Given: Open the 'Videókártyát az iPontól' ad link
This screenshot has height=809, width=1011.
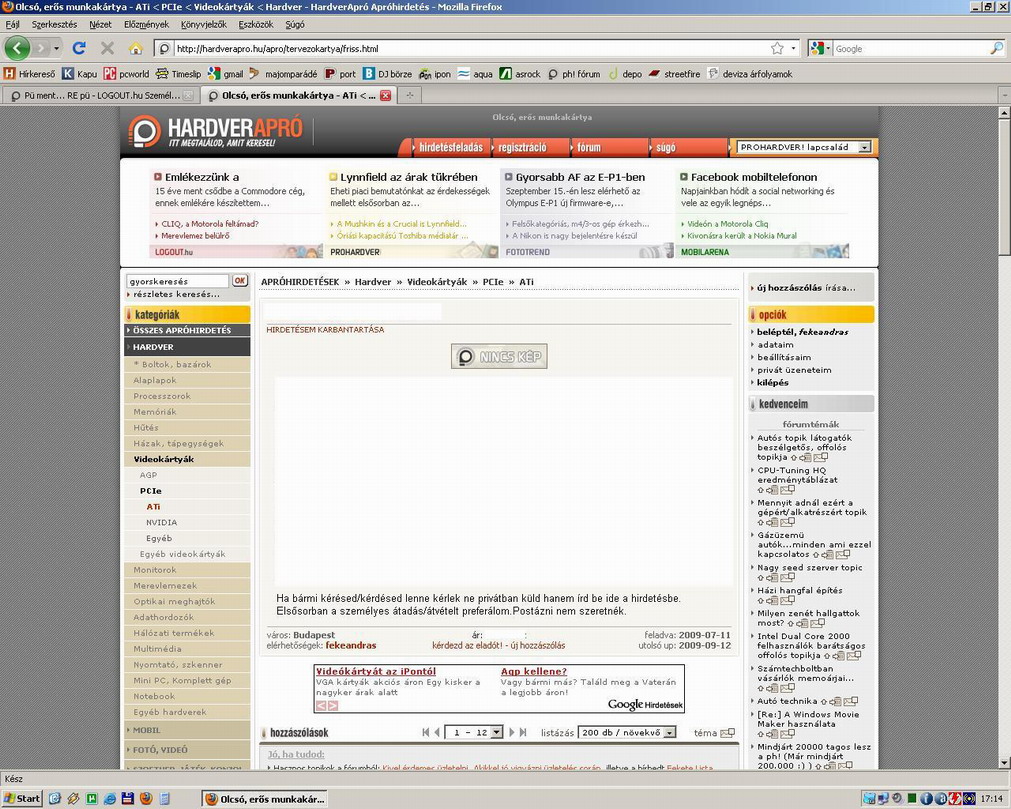Looking at the screenshot, I should [x=376, y=671].
